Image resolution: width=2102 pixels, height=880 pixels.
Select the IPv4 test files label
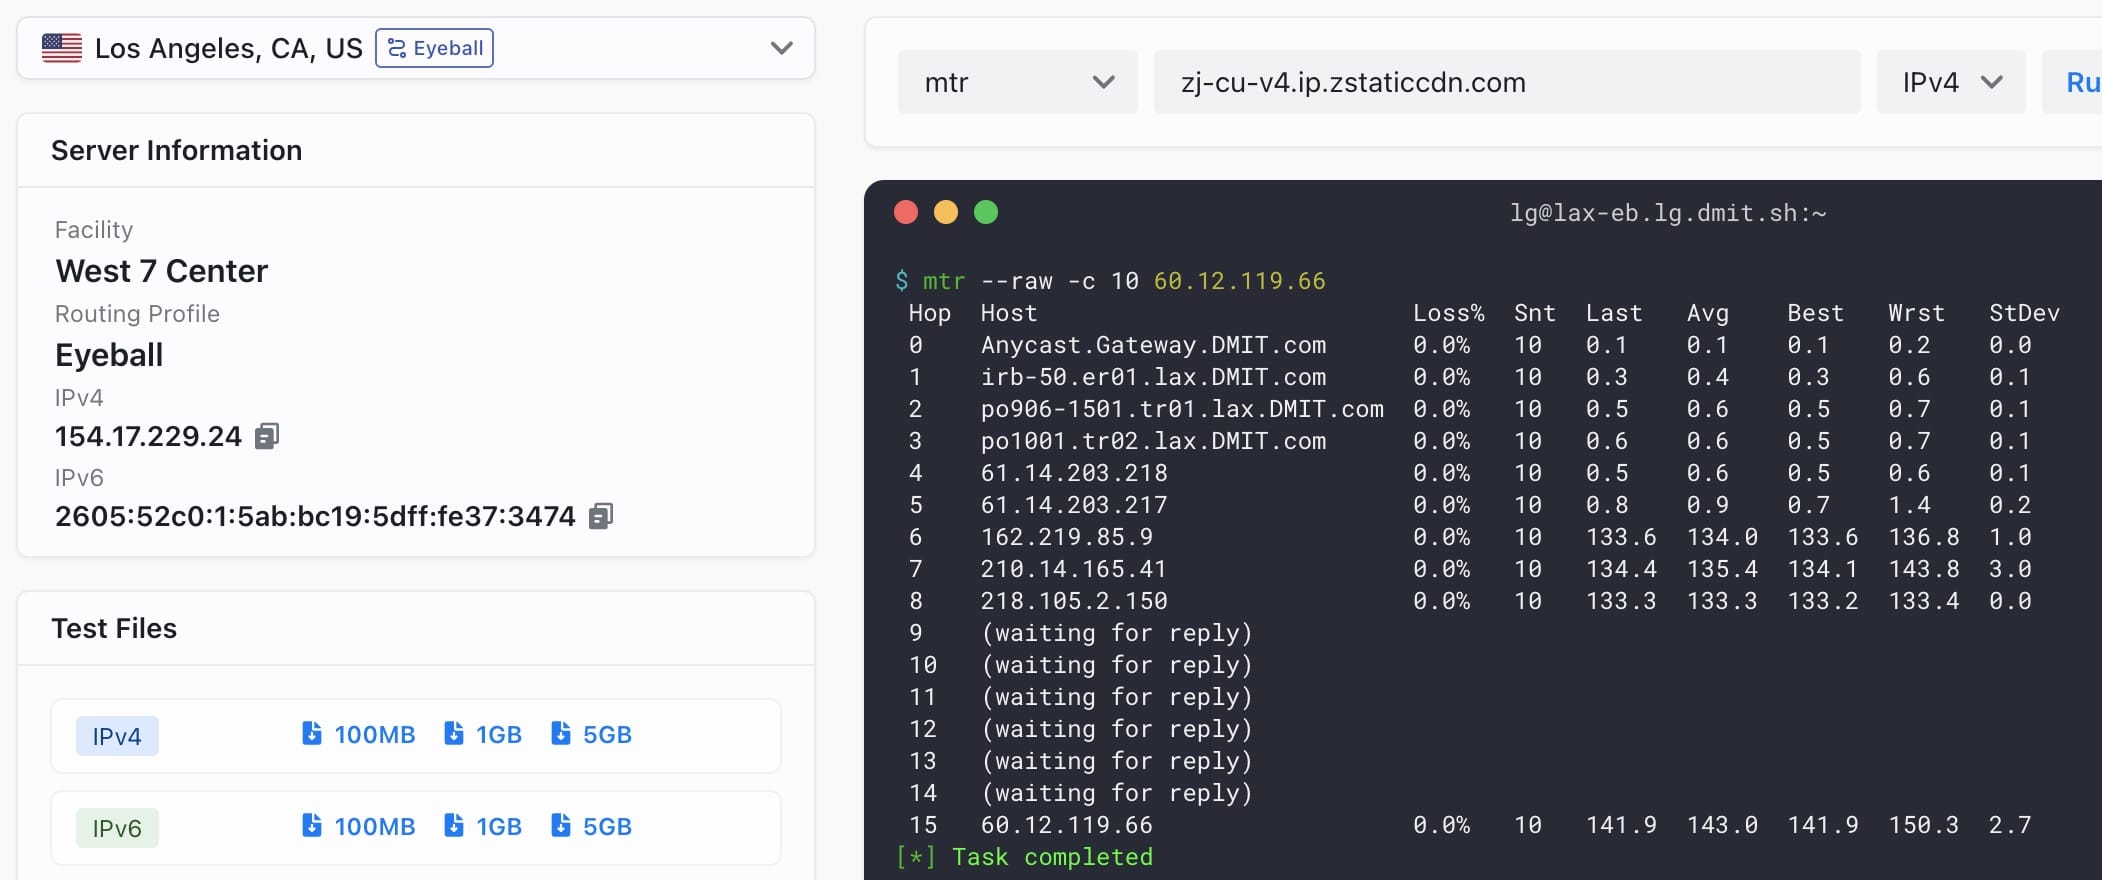coord(117,736)
